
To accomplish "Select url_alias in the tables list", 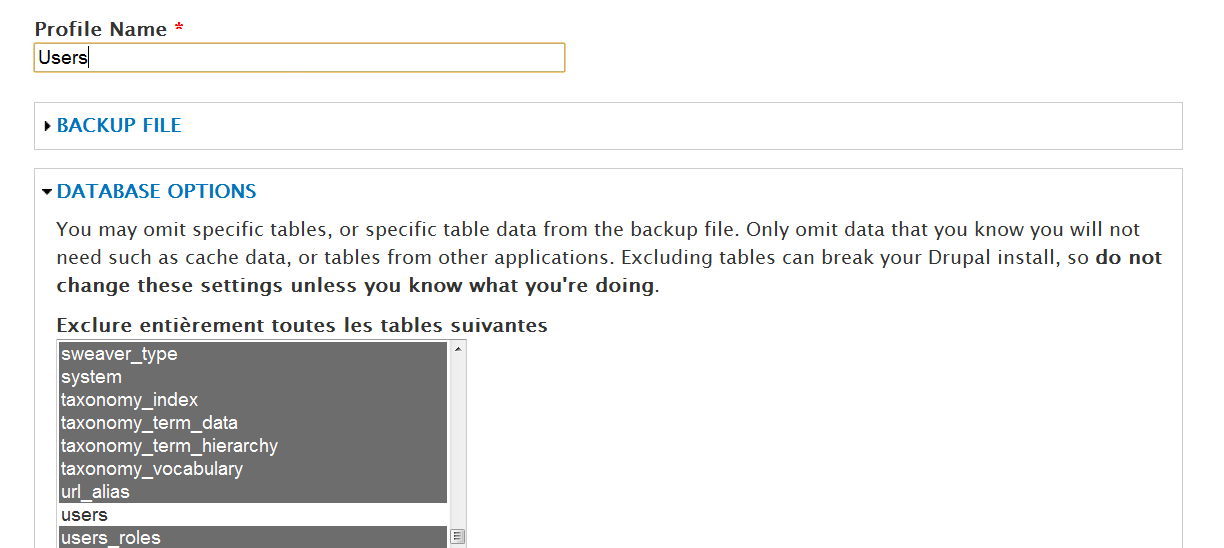I will 95,492.
